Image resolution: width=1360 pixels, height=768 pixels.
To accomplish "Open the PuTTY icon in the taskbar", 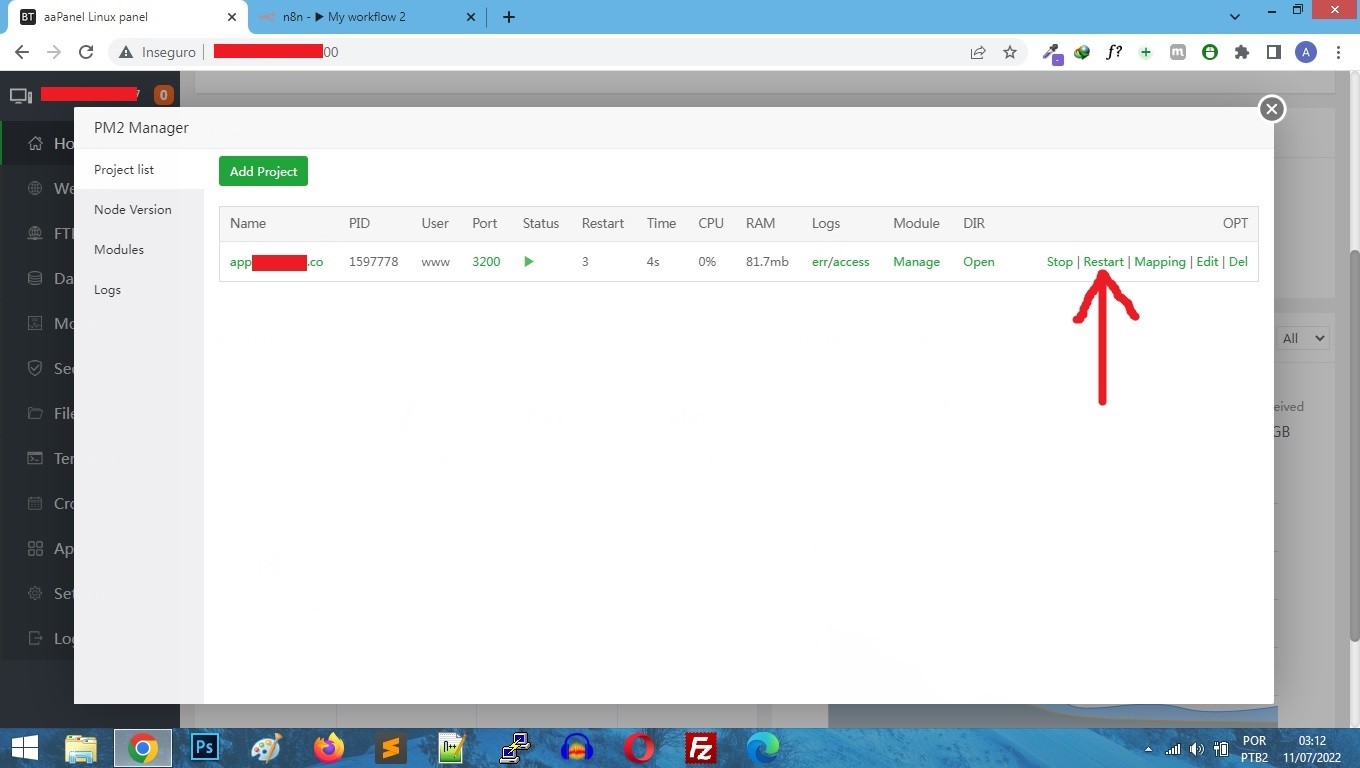I will pos(515,747).
